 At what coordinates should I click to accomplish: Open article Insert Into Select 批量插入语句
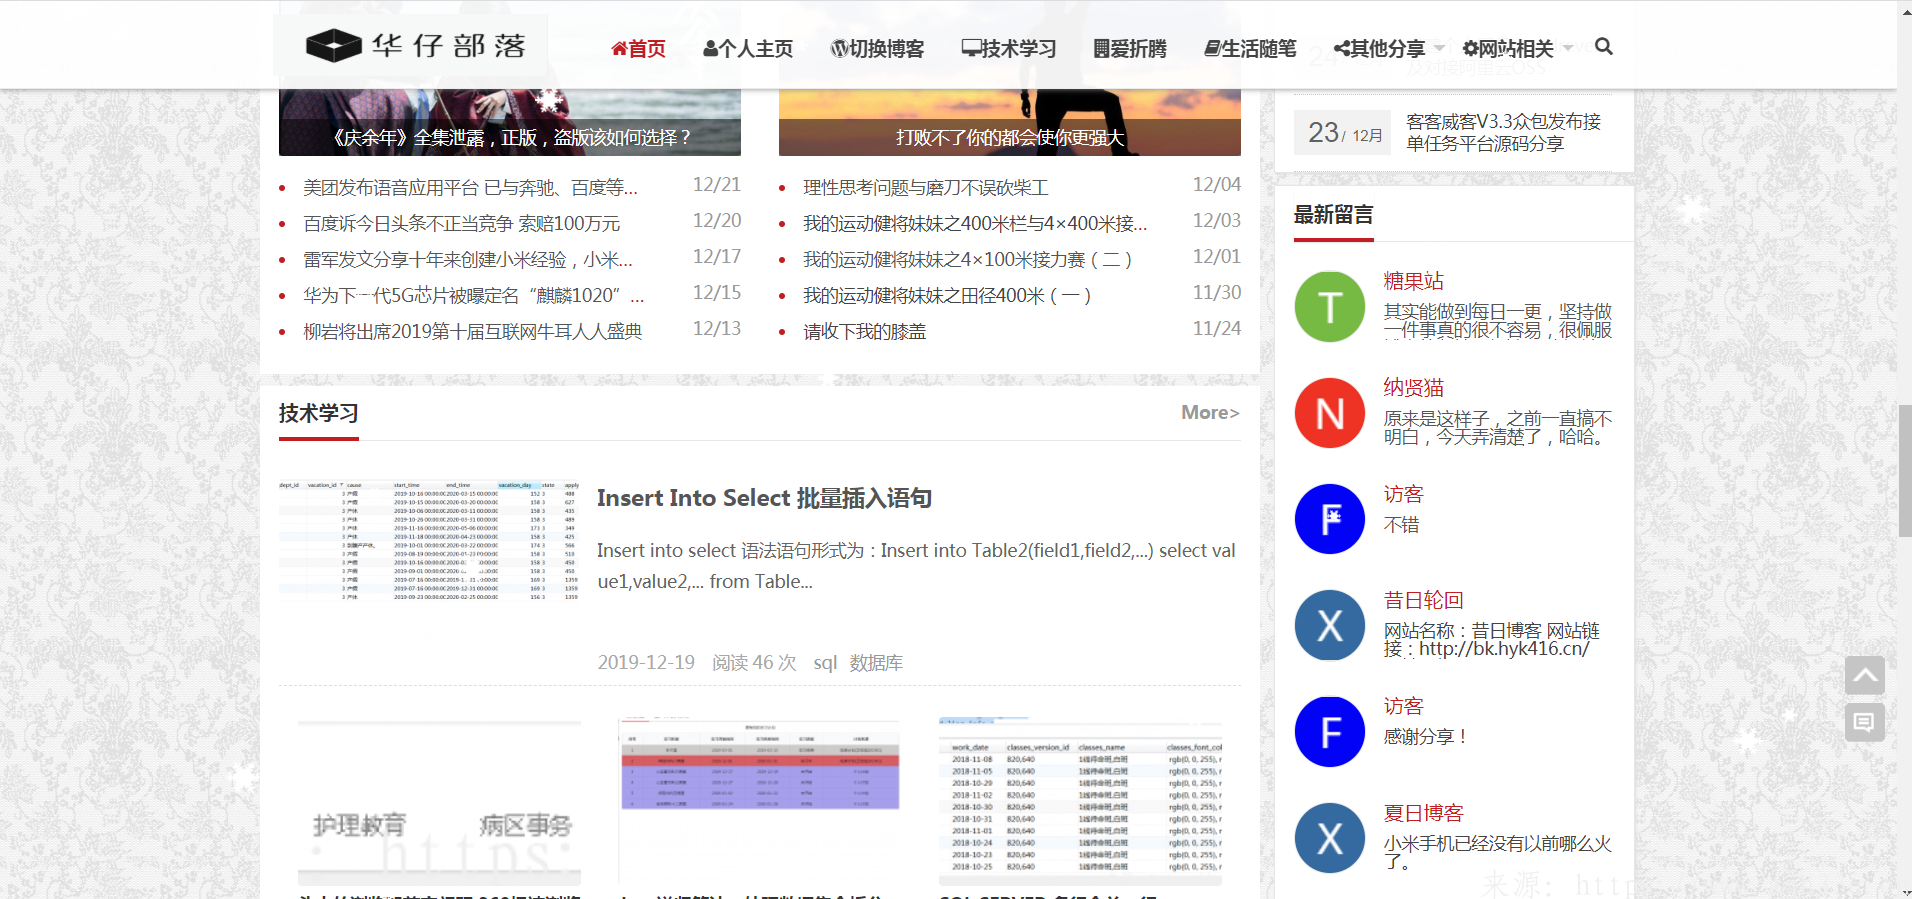[765, 498]
